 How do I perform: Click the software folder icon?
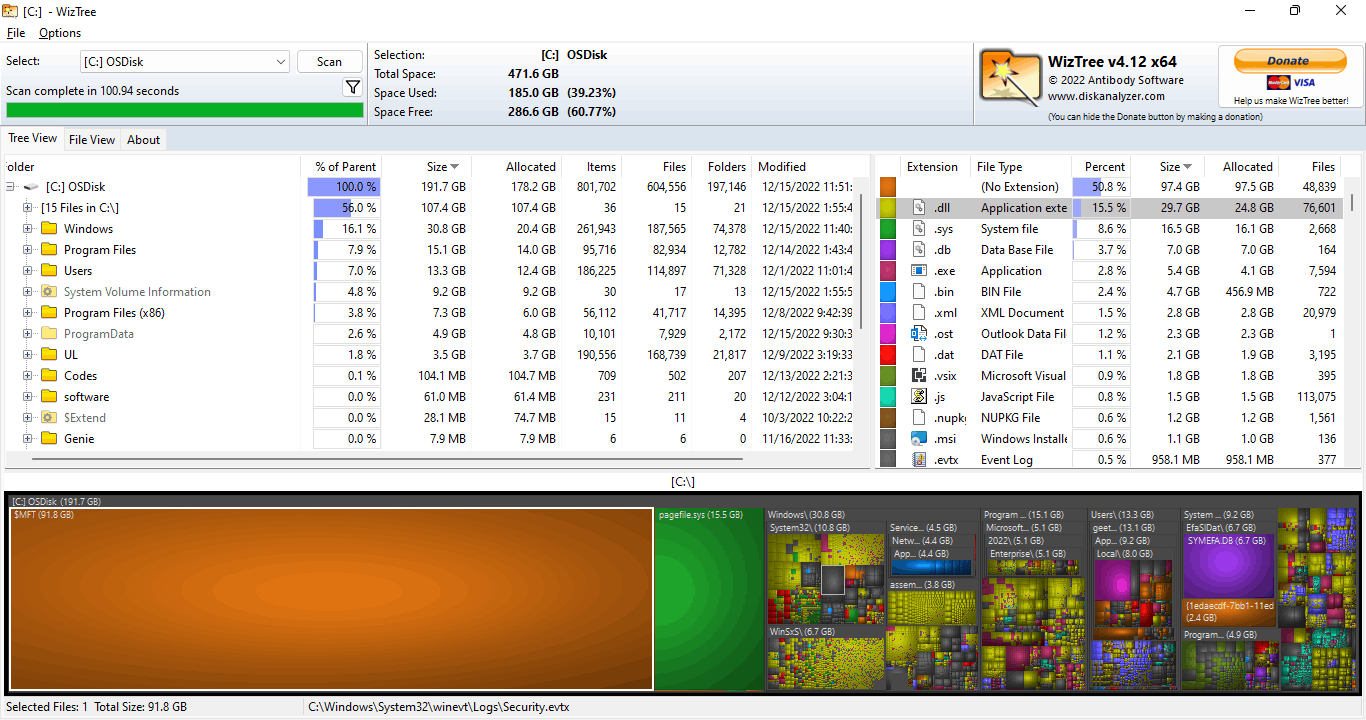click(x=48, y=397)
